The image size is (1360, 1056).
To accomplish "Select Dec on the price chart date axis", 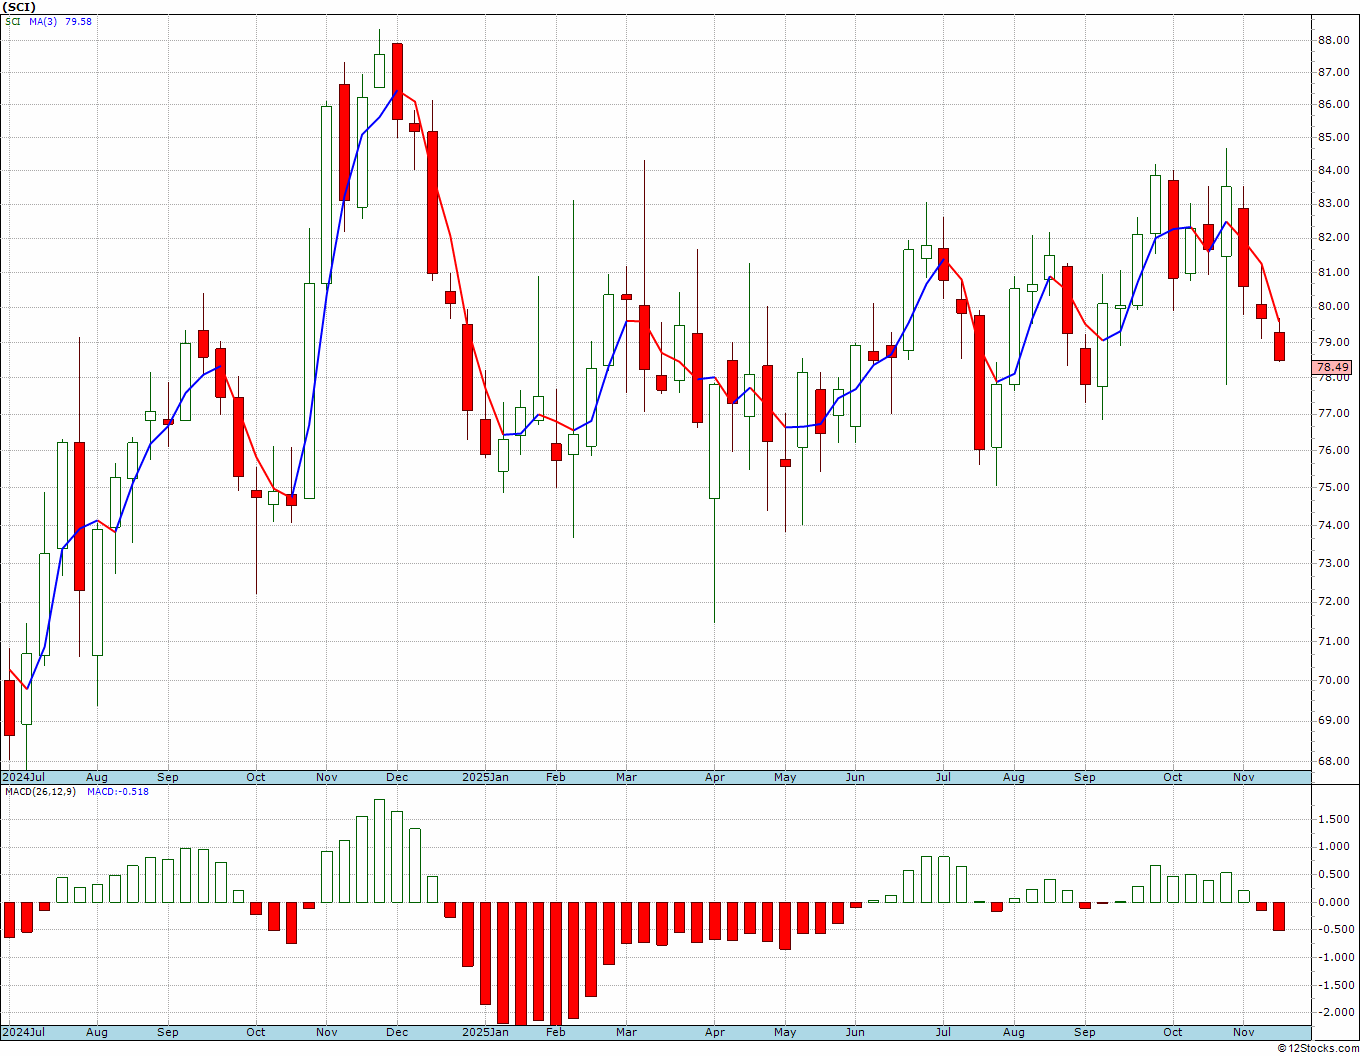I will click(397, 777).
